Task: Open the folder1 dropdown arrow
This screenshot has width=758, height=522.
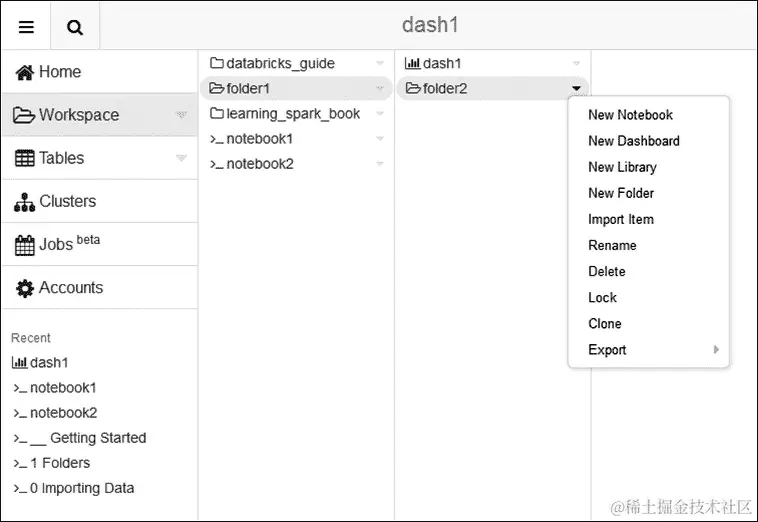Action: click(x=380, y=88)
